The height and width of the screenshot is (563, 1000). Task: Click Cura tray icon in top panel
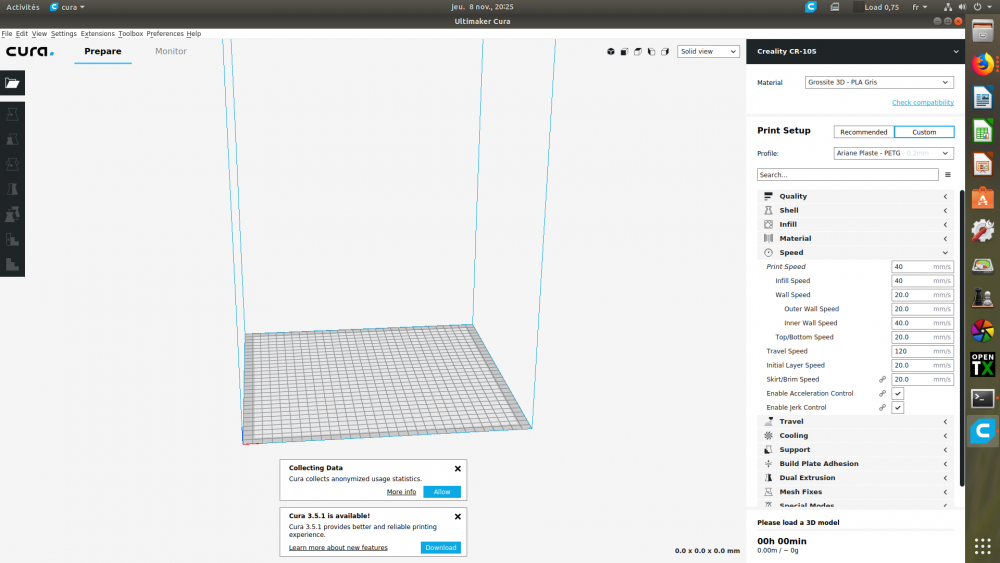(811, 7)
